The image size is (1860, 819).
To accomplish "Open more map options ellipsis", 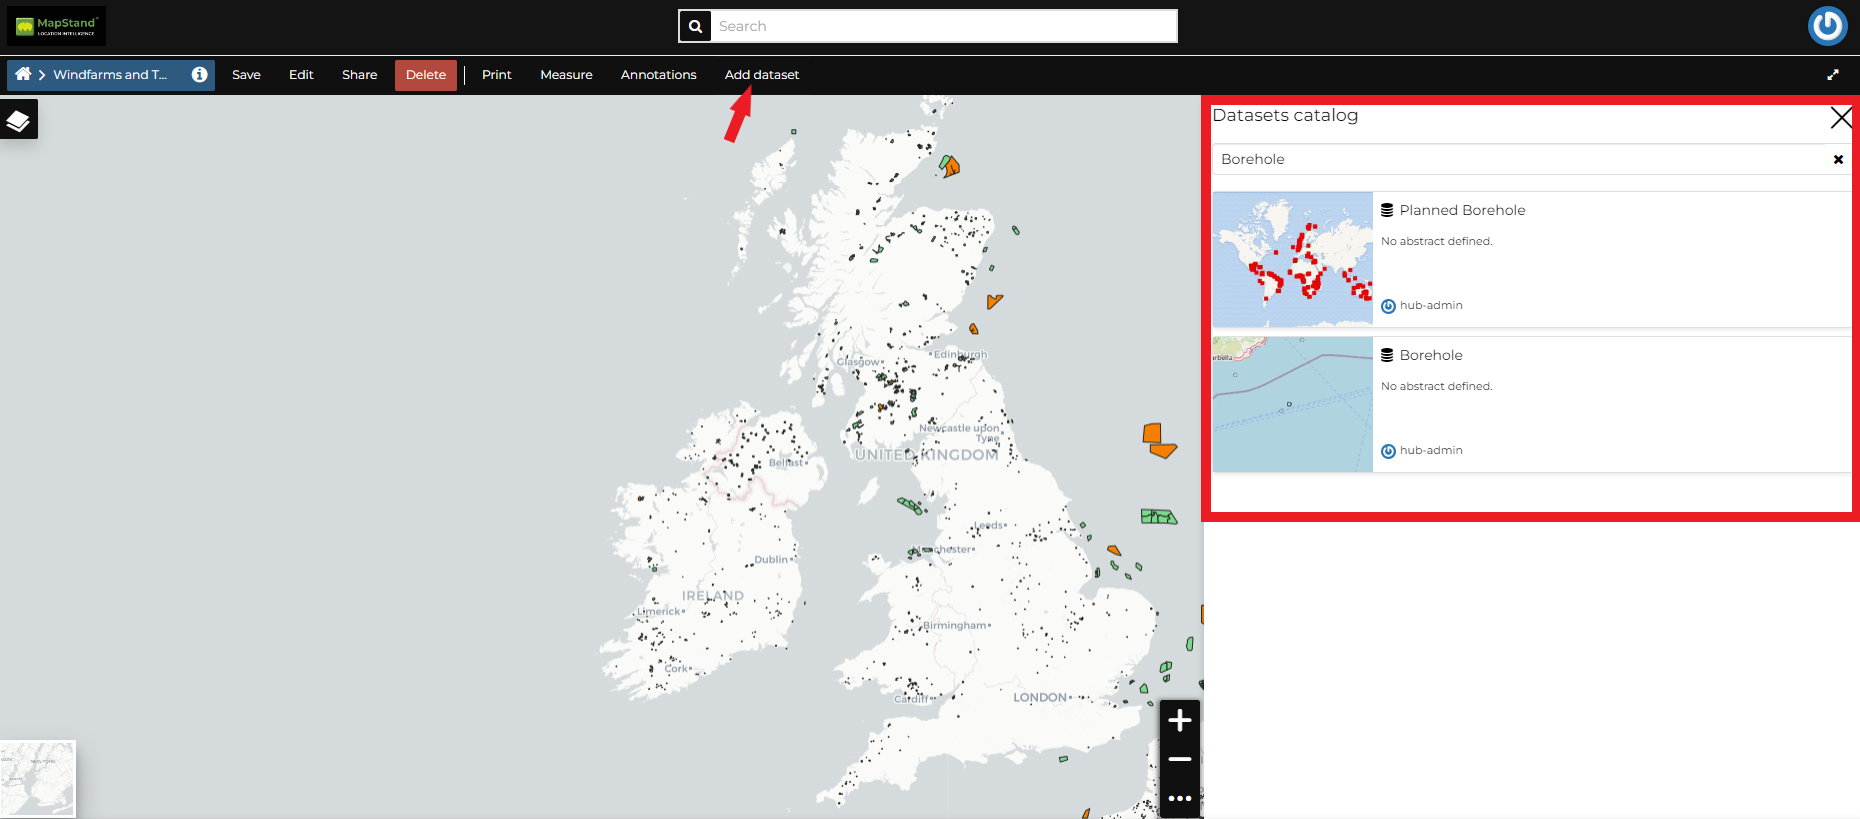I will [x=1179, y=798].
